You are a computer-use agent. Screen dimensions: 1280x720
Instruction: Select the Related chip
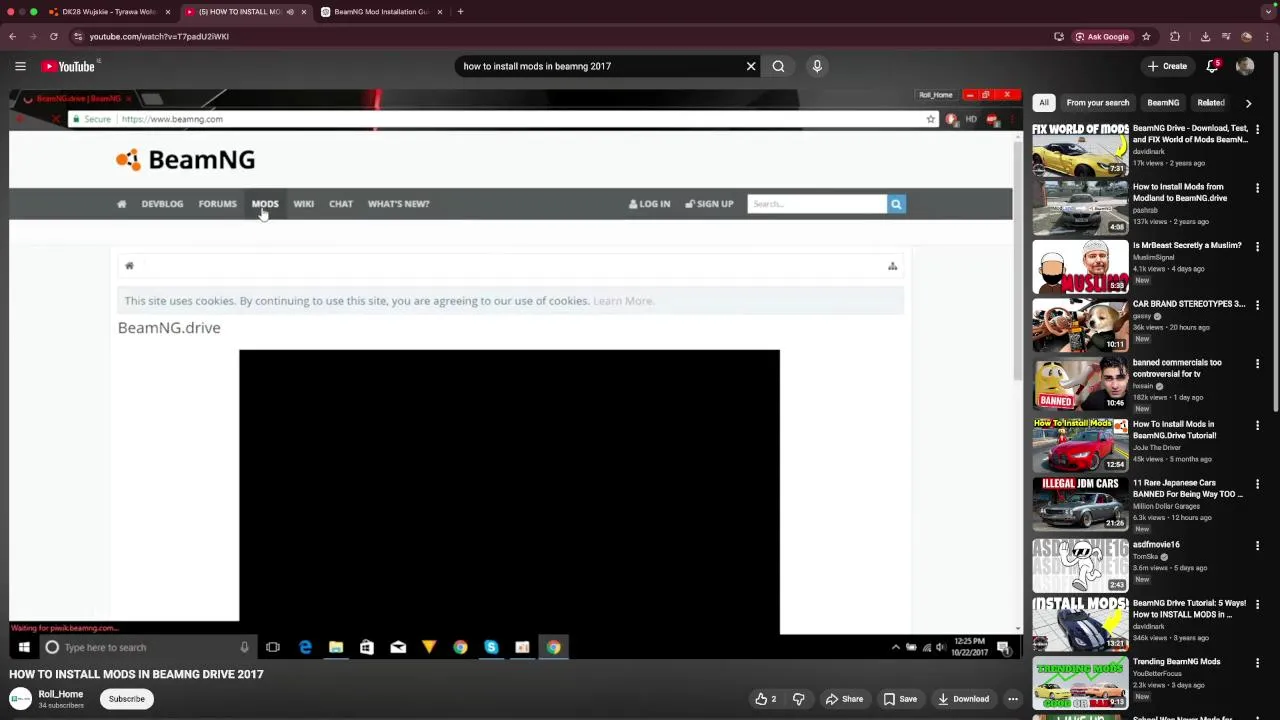(1210, 102)
